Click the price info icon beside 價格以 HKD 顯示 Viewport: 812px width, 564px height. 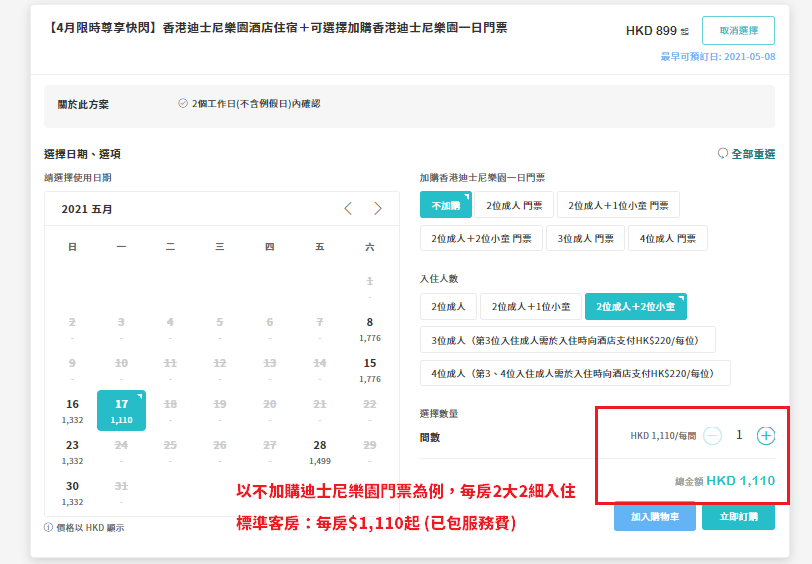pyautogui.click(x=48, y=527)
